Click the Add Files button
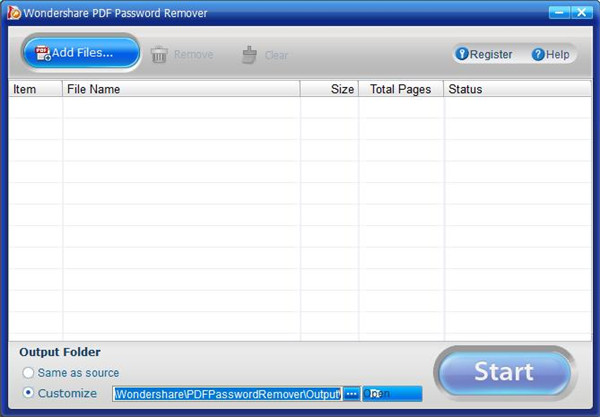The height and width of the screenshot is (417, 600). 81,53
